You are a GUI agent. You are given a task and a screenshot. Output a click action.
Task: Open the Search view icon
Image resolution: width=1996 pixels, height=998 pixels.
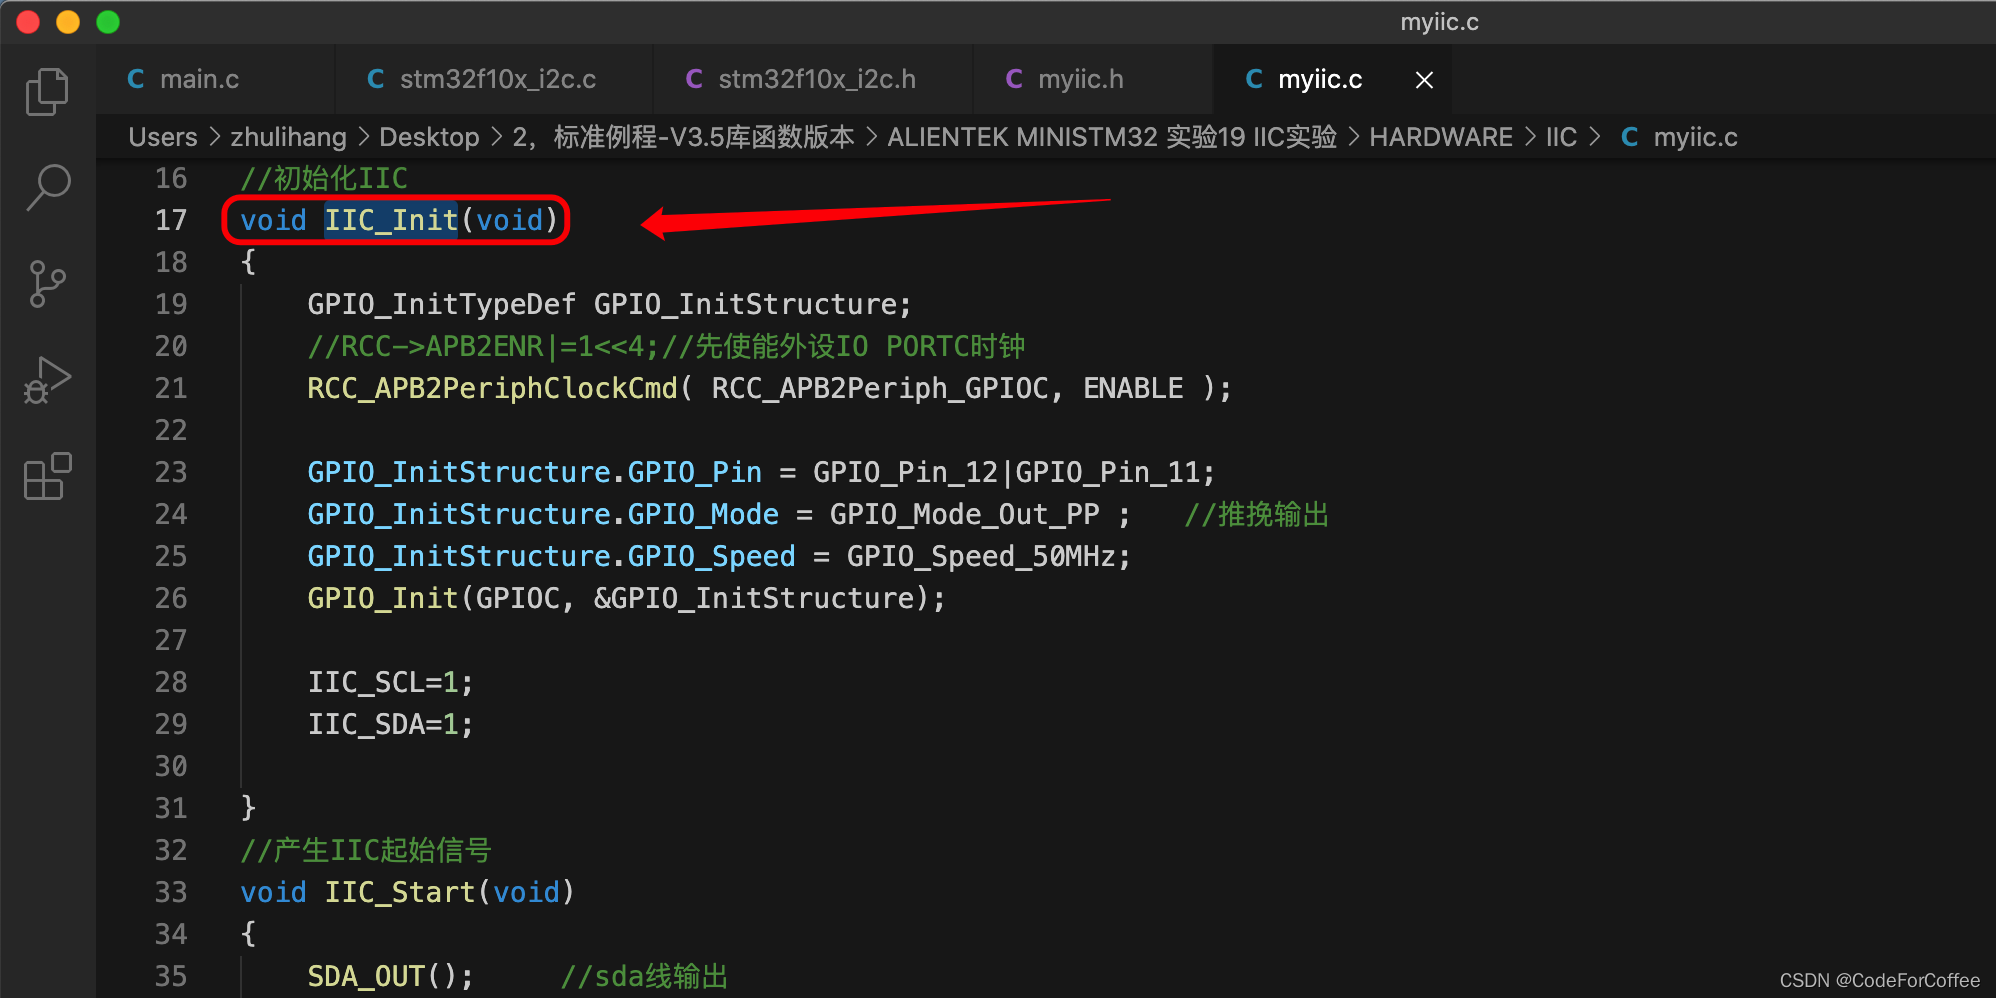click(x=47, y=187)
